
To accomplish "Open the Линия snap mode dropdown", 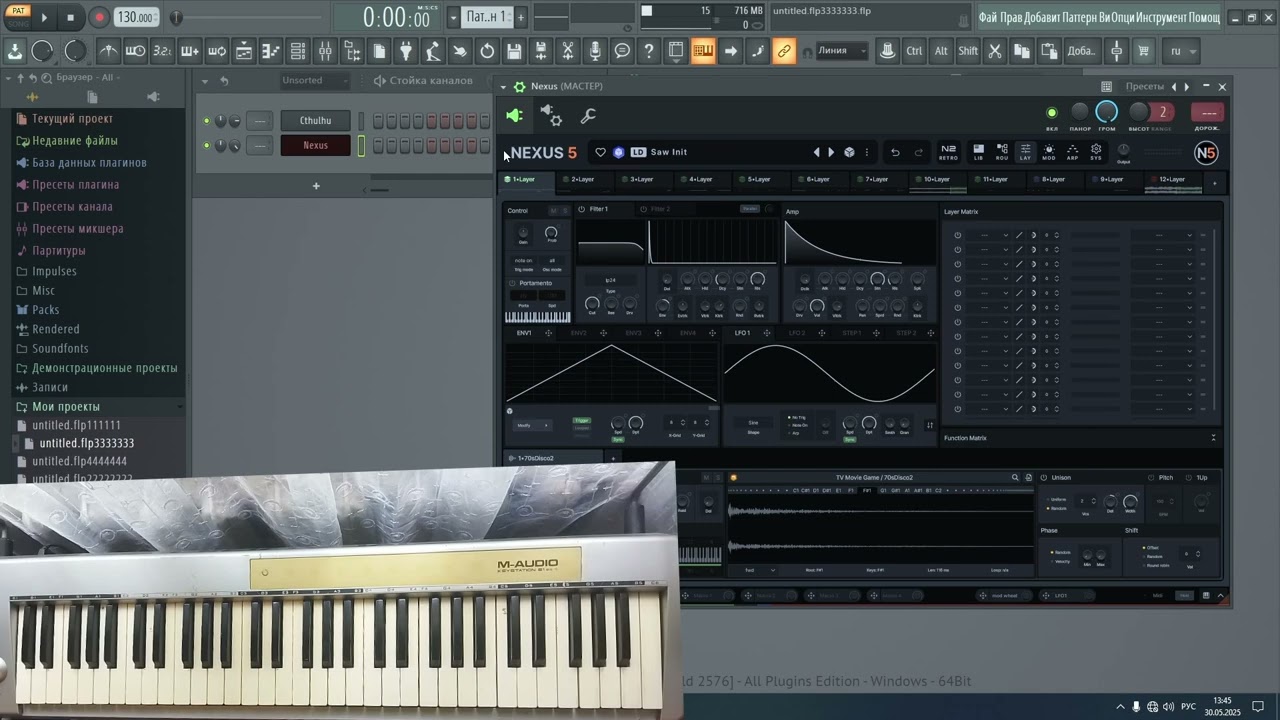I will pos(841,51).
